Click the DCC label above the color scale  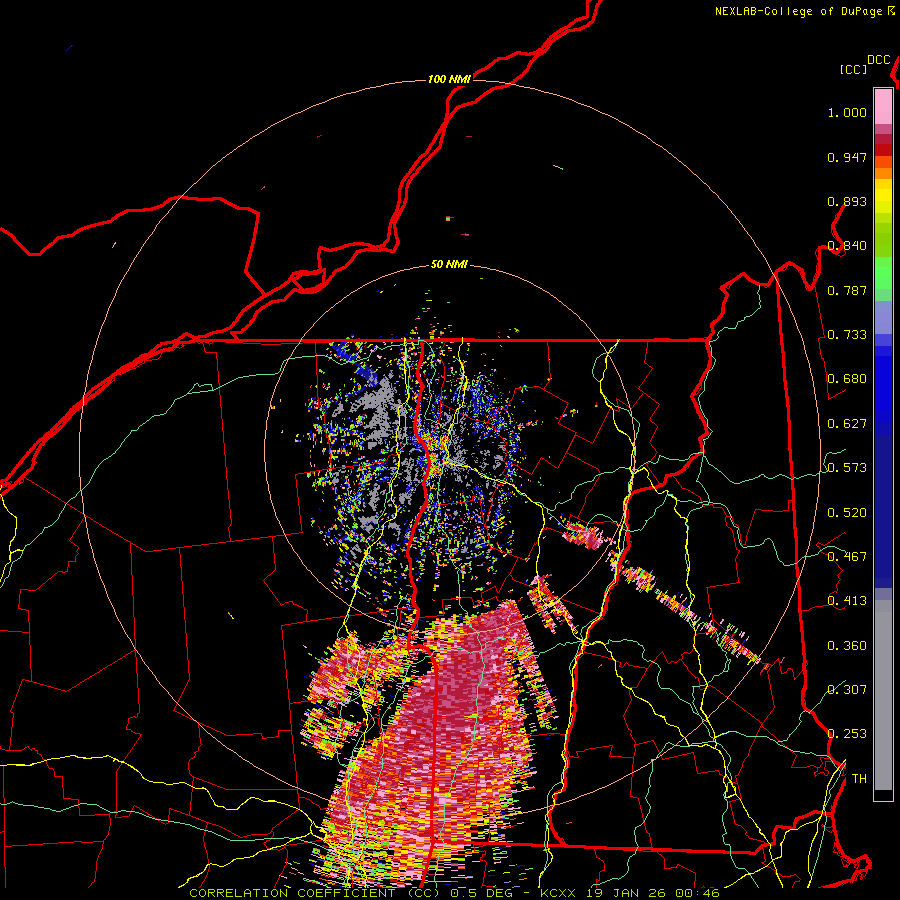tap(878, 60)
